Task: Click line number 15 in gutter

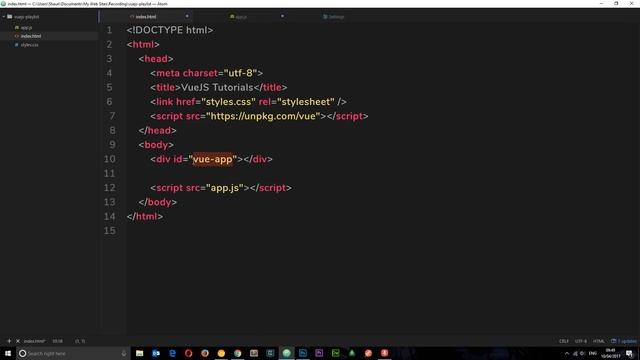Action: coord(109,231)
